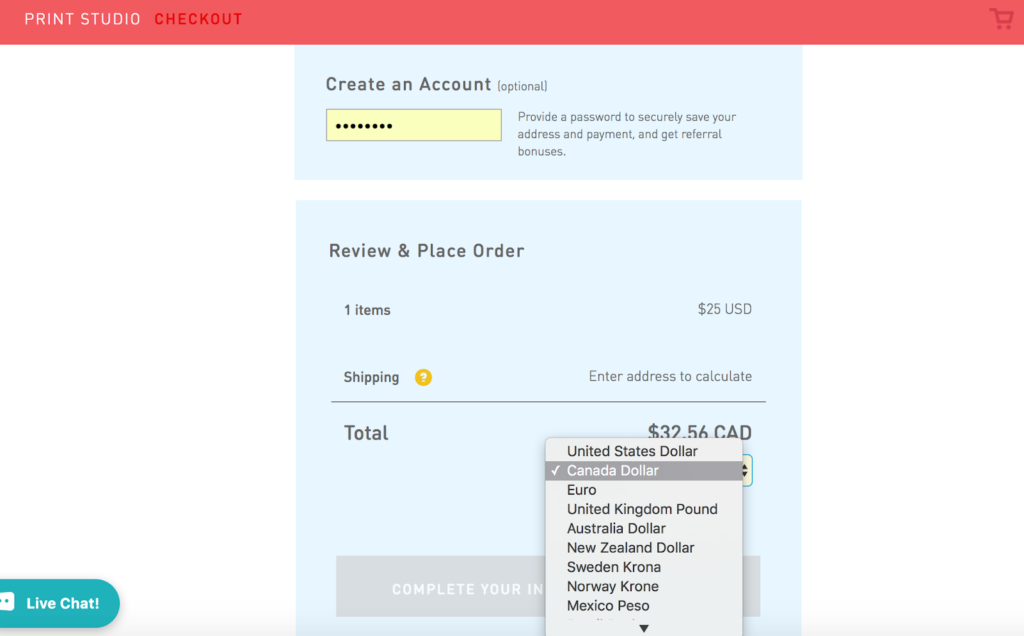Screen dimensions: 1024x636
Task: Pick United Kingdom Pound currency
Action: pos(644,509)
